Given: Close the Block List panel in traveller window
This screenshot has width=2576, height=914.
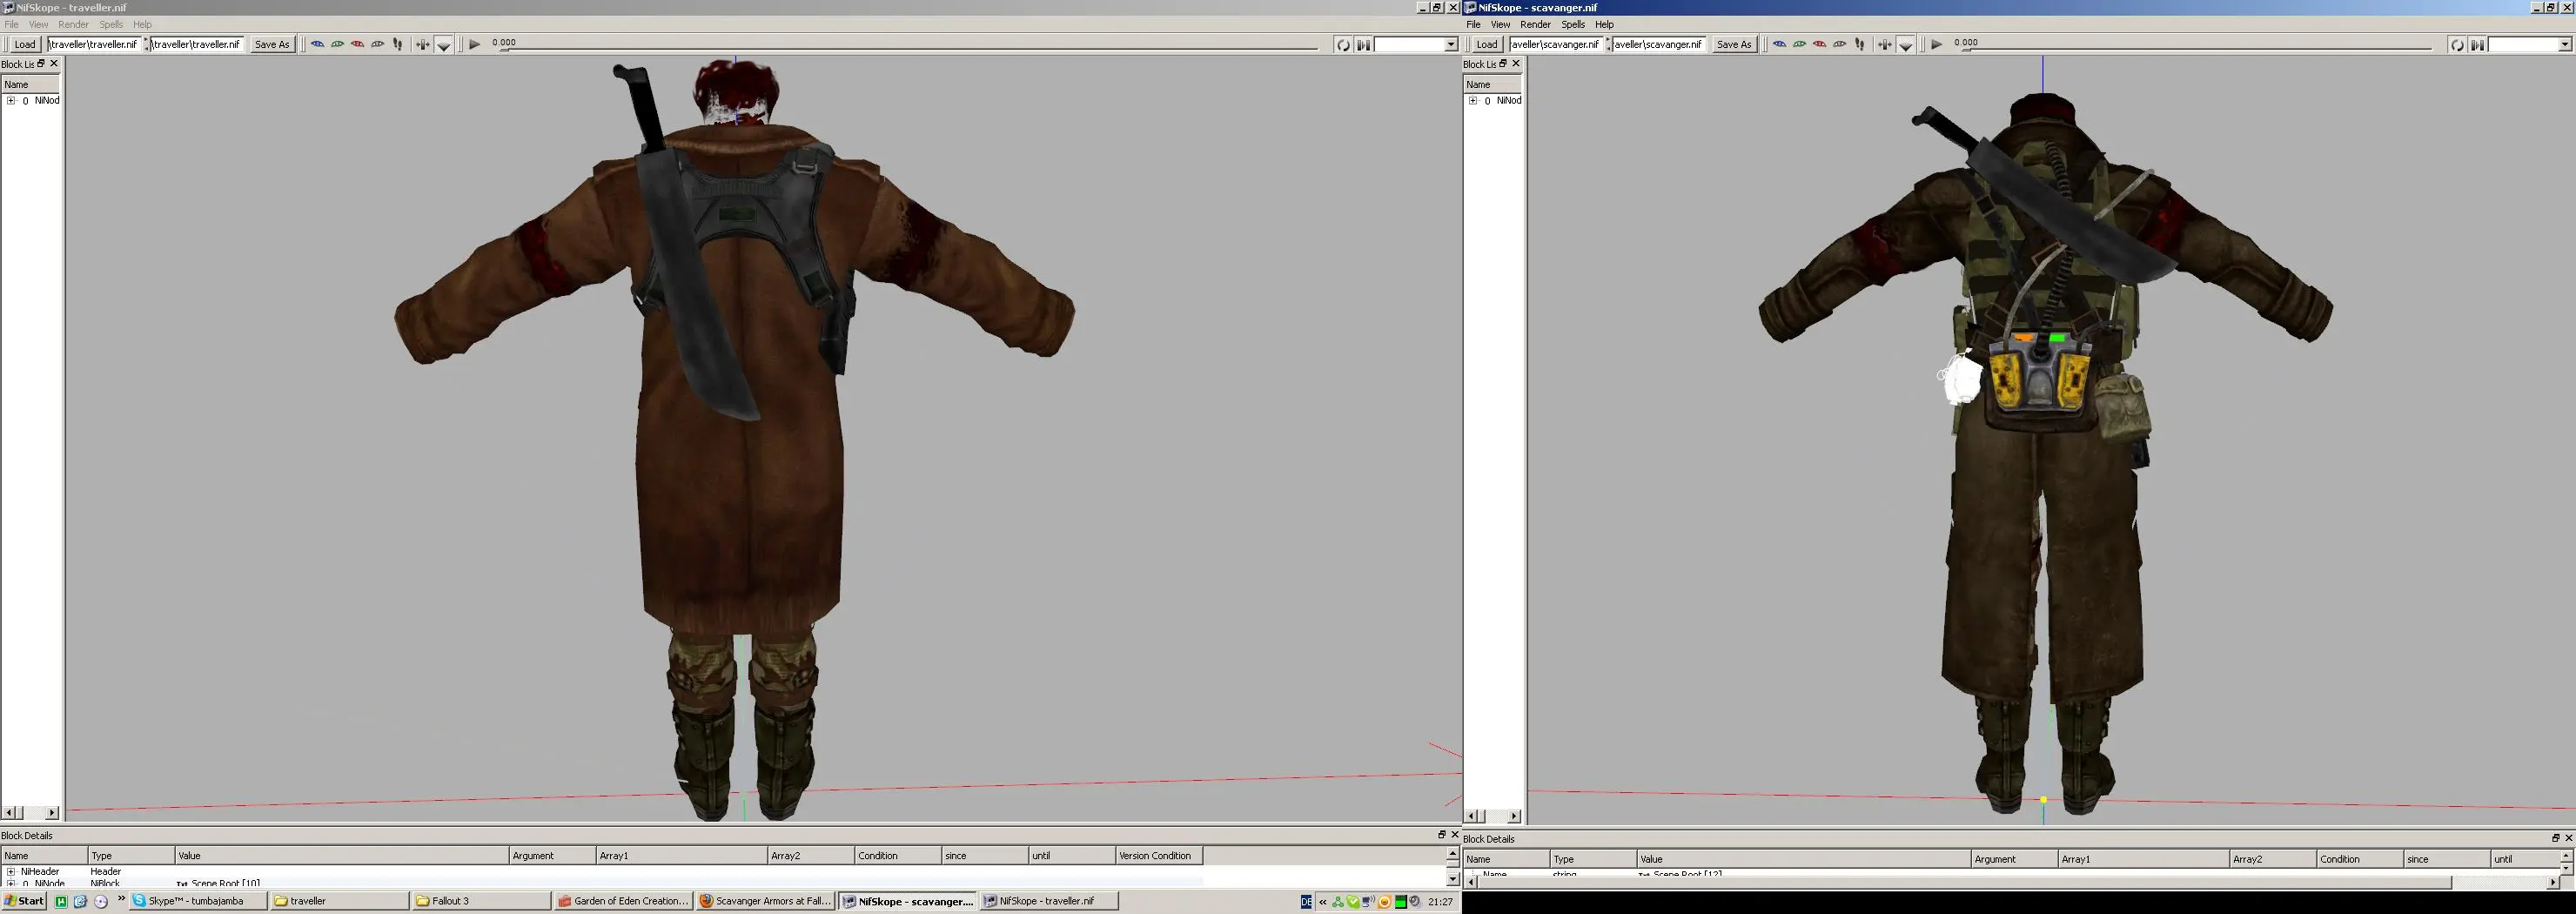Looking at the screenshot, I should 54,63.
